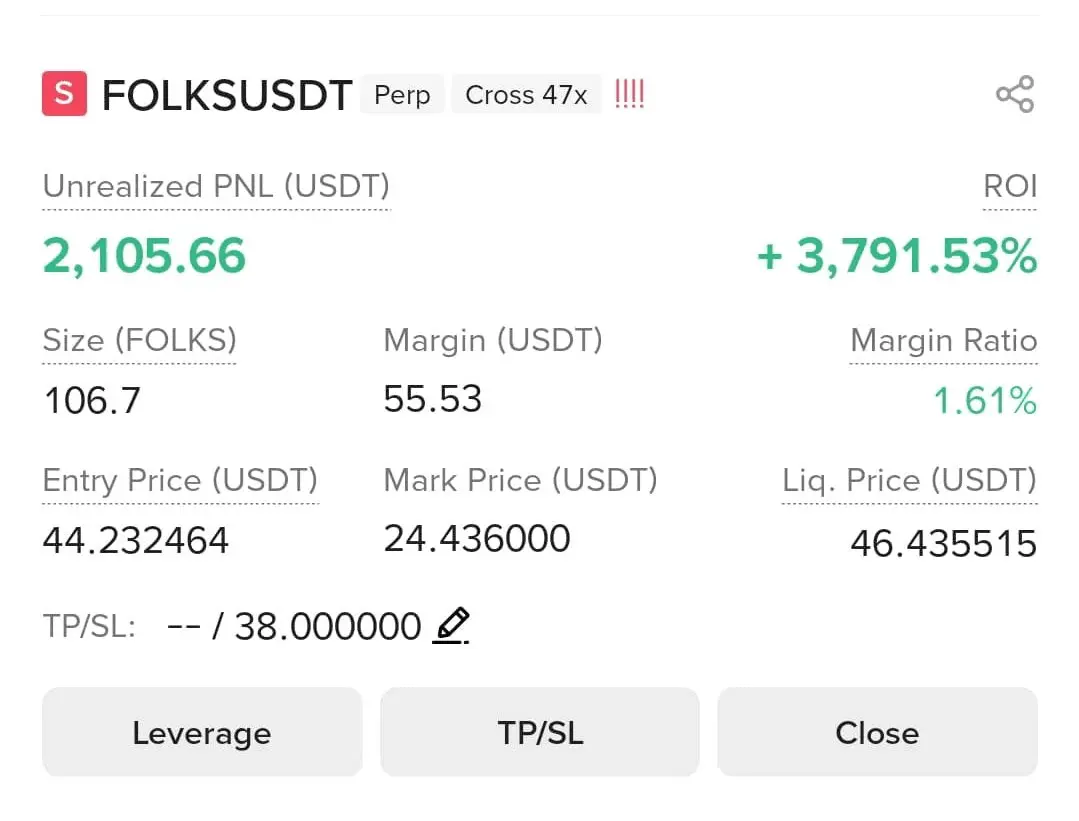Tap the Entry Price (USDT) label
This screenshot has height=821, width=1079.
180,481
